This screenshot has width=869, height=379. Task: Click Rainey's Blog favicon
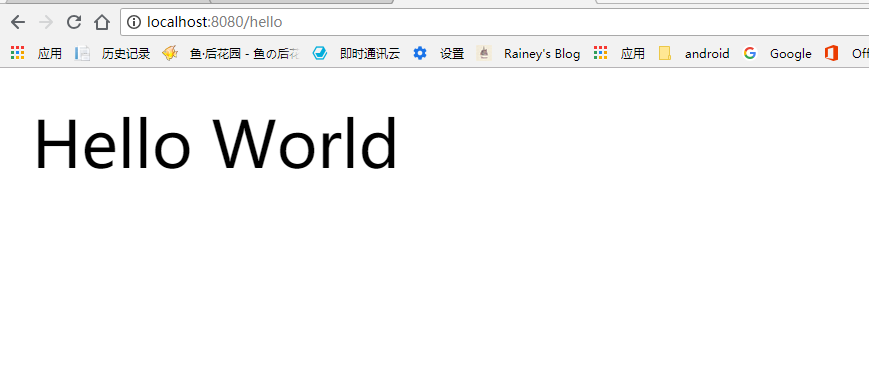(x=484, y=53)
